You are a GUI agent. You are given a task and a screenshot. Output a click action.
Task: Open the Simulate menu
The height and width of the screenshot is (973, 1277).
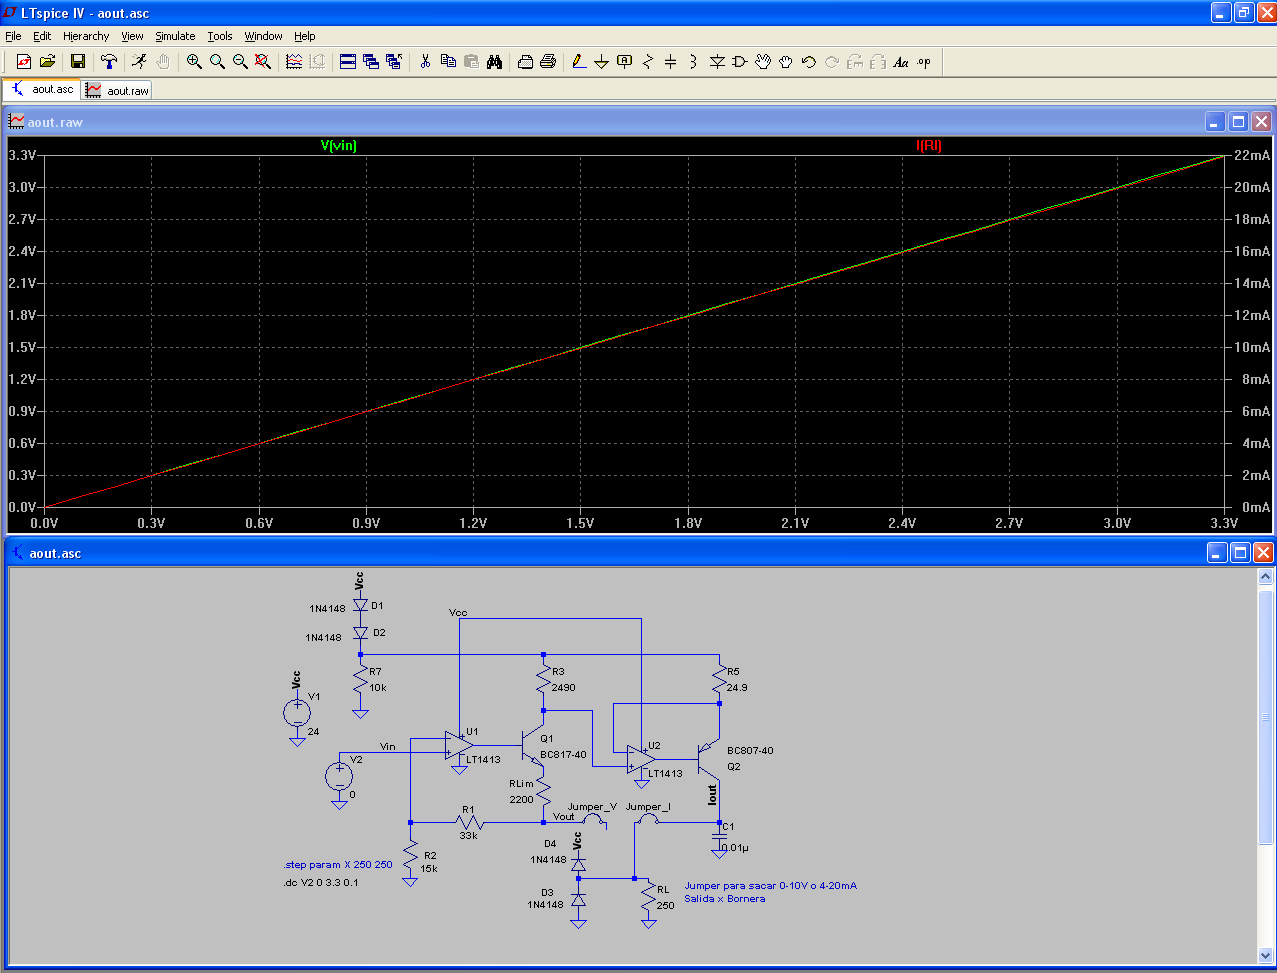(x=175, y=36)
